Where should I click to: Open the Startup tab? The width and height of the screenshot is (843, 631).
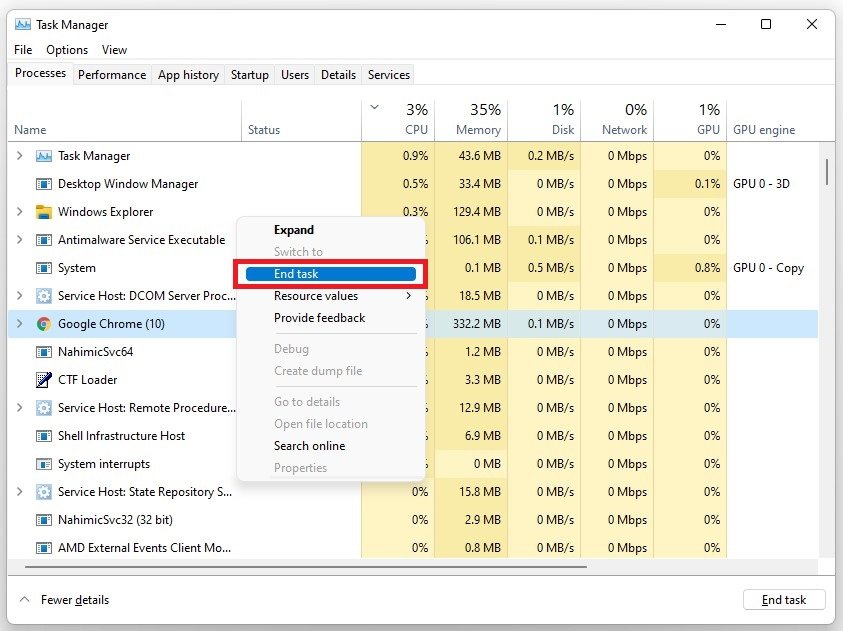(249, 75)
